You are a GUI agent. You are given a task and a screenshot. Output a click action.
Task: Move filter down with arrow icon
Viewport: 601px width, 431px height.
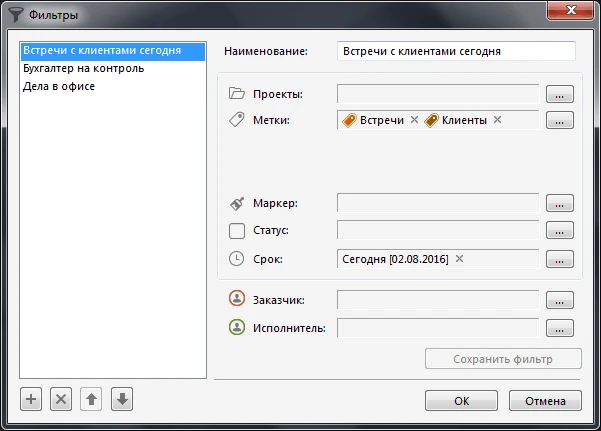[121, 399]
